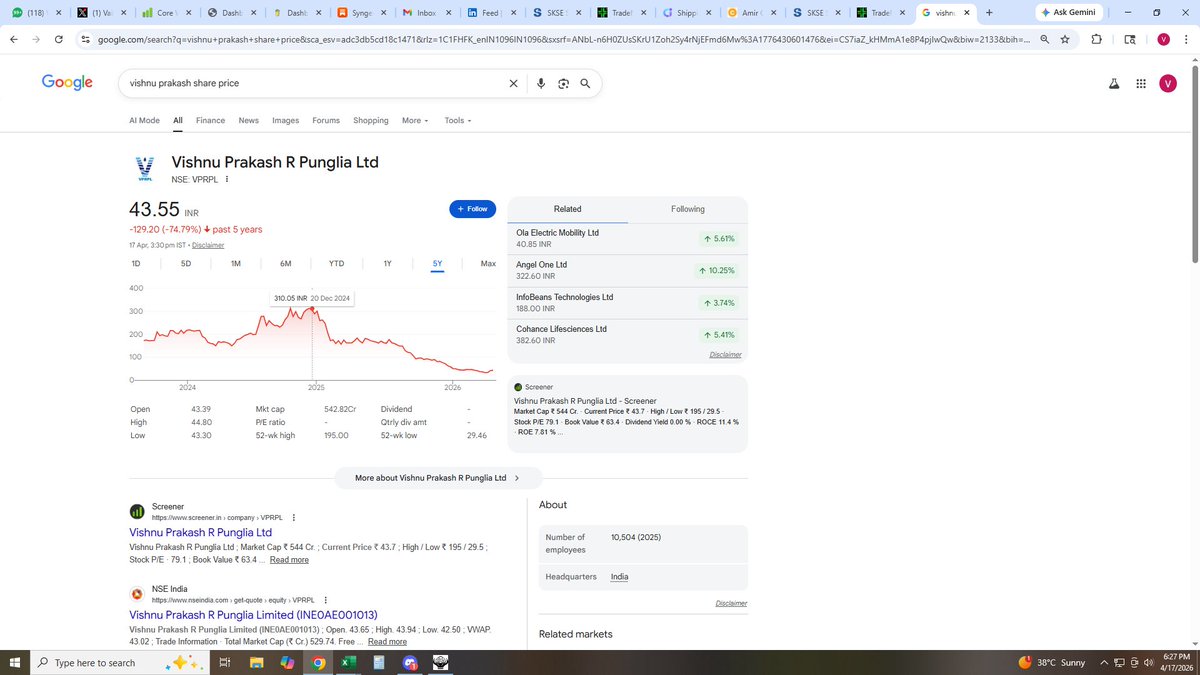Open Screener result Vishnu Prakash R Punglia Ltd
Viewport: 1200px width, 675px height.
[201, 533]
